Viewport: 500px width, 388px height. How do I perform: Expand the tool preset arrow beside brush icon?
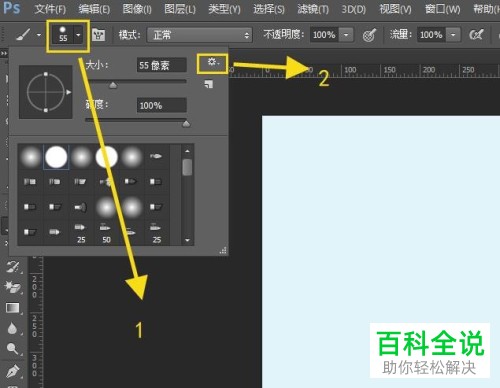[39, 35]
